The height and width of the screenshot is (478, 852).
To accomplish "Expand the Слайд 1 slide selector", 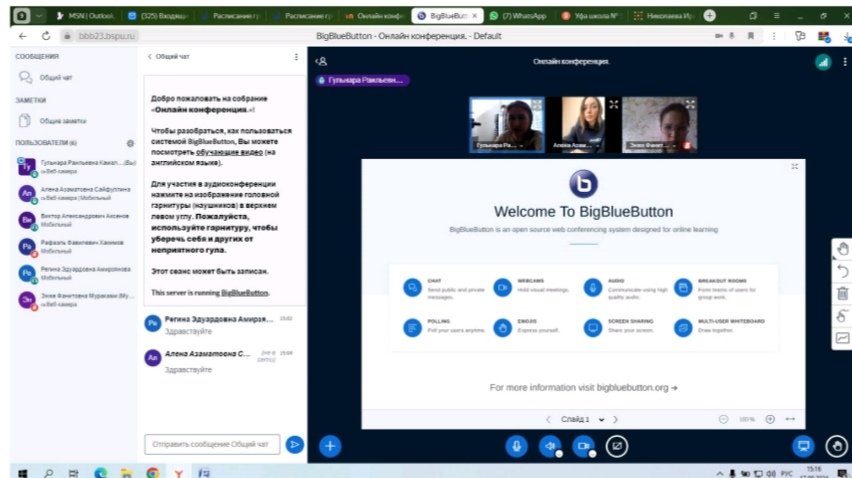I will (579, 419).
